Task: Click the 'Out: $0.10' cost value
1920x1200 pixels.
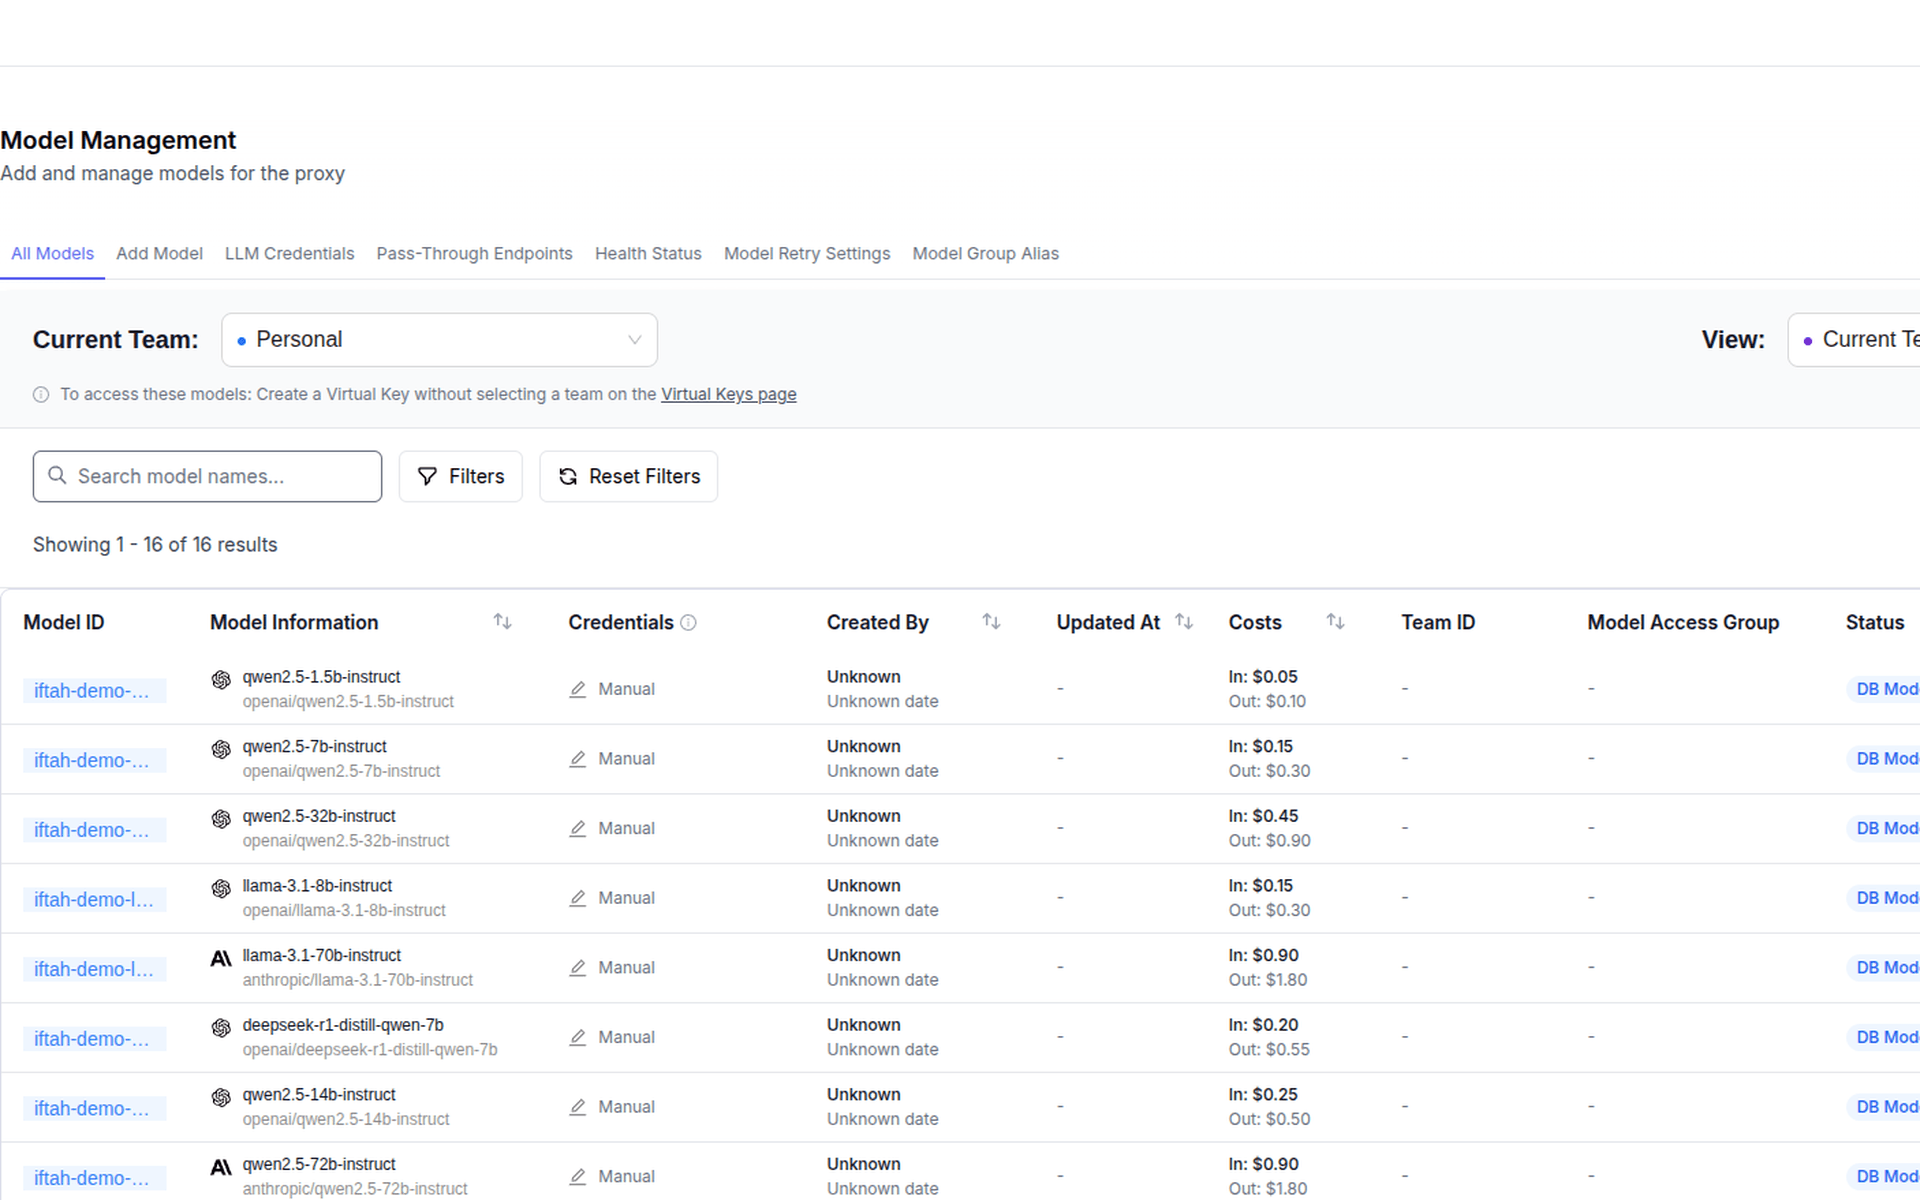Action: pos(1267,702)
